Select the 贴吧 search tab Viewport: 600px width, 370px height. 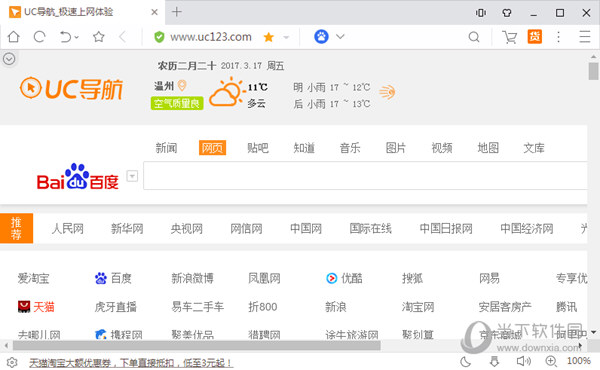click(x=258, y=148)
